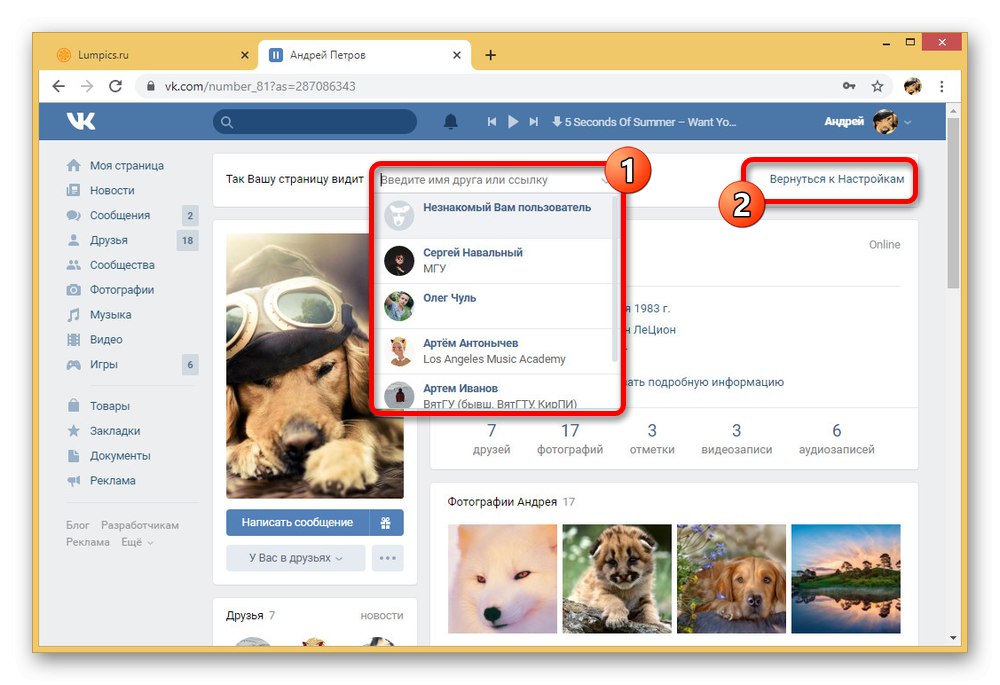Click Вернуться к Настройкам link
The width and height of the screenshot is (1000, 685).
[837, 179]
